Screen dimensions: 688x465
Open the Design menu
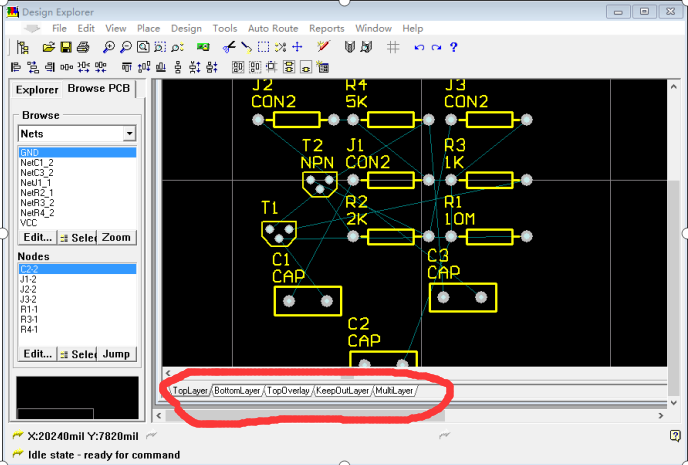(x=186, y=29)
